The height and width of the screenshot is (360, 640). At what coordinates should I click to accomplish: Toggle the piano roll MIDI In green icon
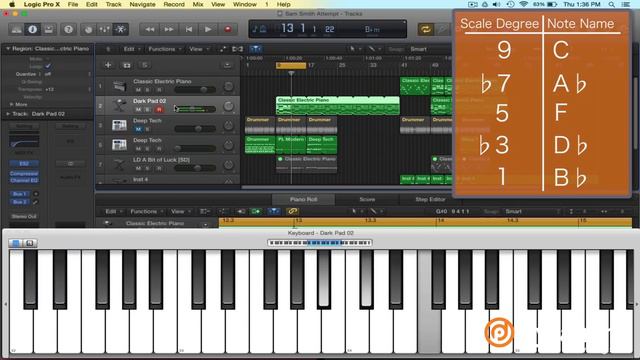(256, 211)
